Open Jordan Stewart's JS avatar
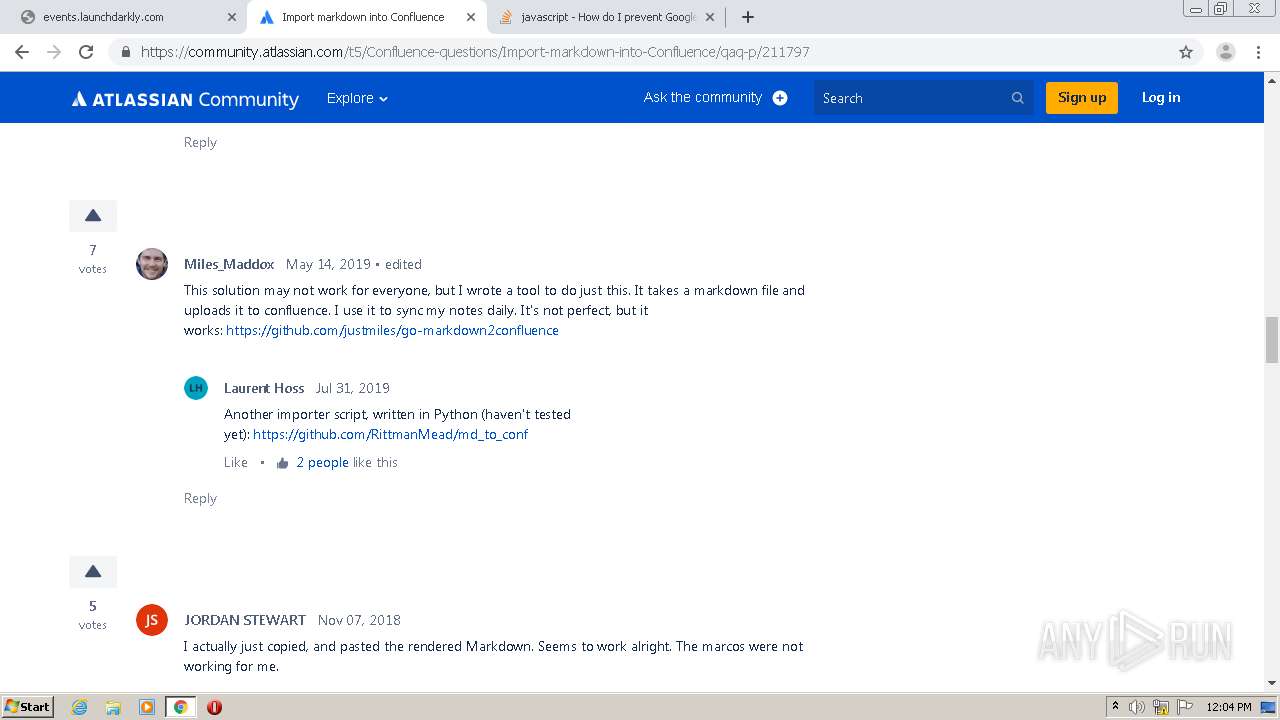Screen dimensions: 1280x720 [152, 620]
